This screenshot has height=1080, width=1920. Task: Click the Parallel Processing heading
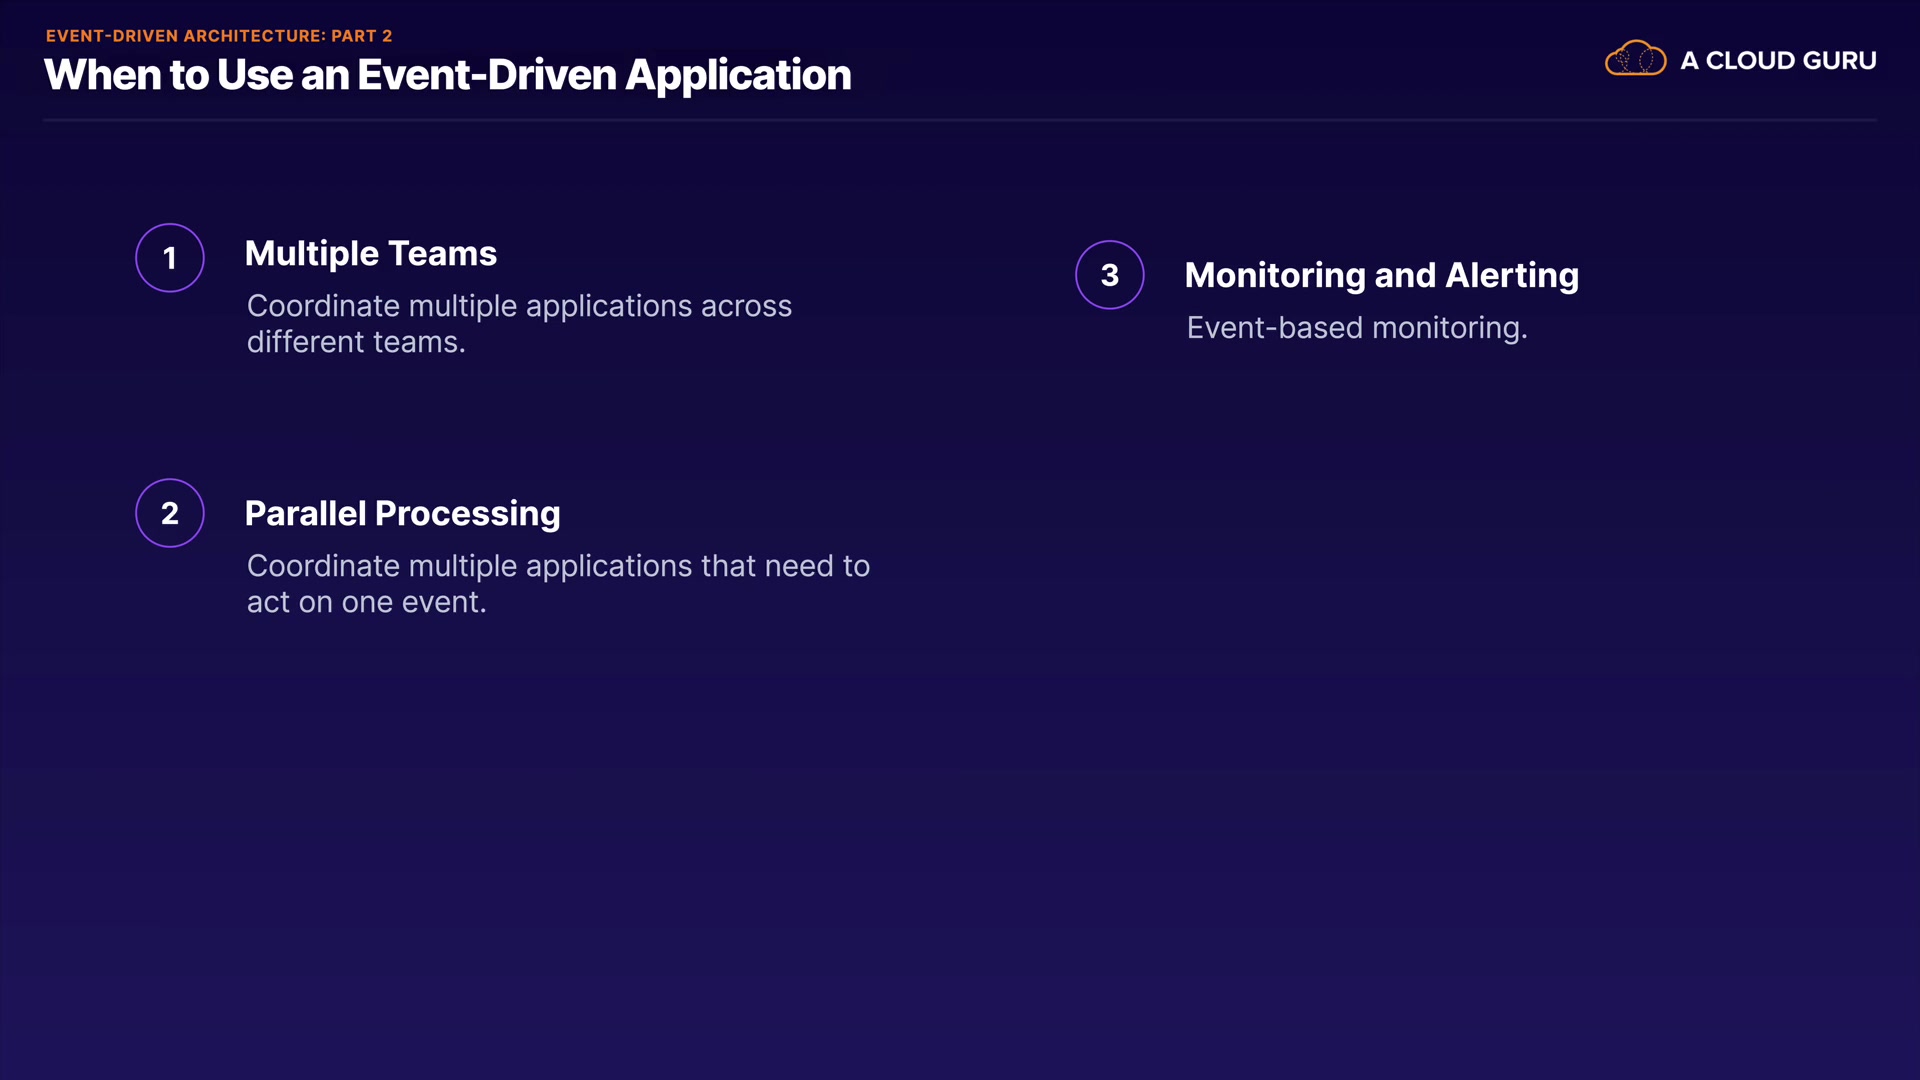(402, 514)
